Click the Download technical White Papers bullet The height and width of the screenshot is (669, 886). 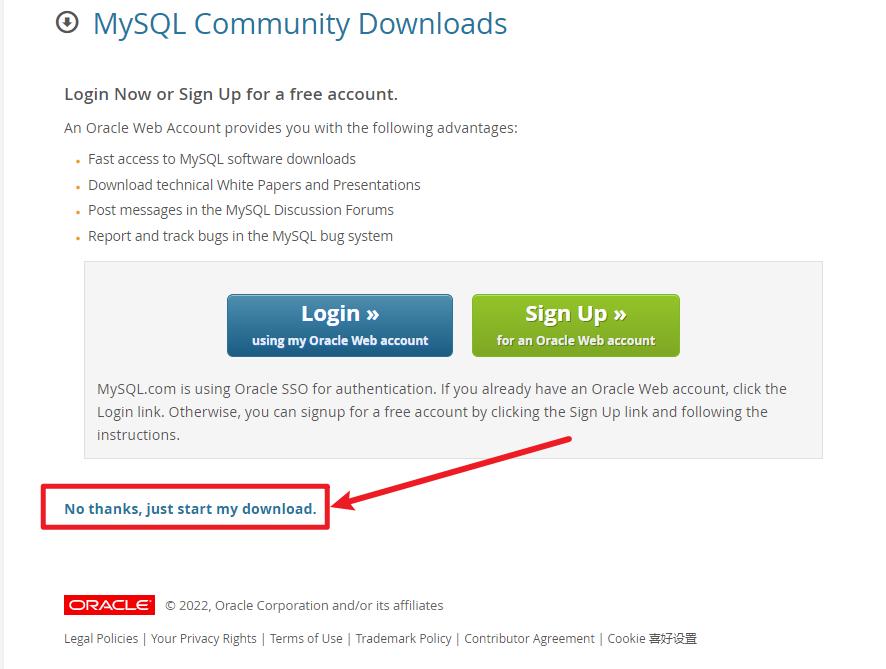pyautogui.click(x=254, y=185)
